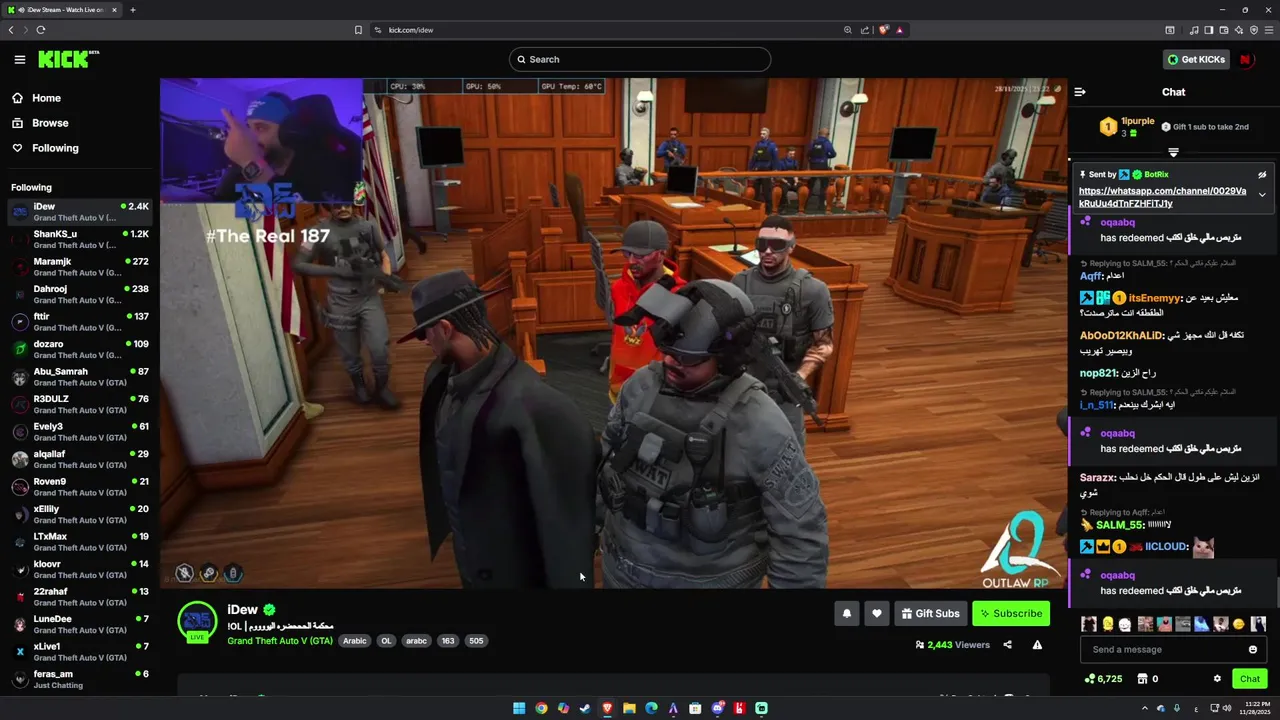Open LTxMax channel in Following list
This screenshot has width=1280, height=720.
[x=78, y=542]
